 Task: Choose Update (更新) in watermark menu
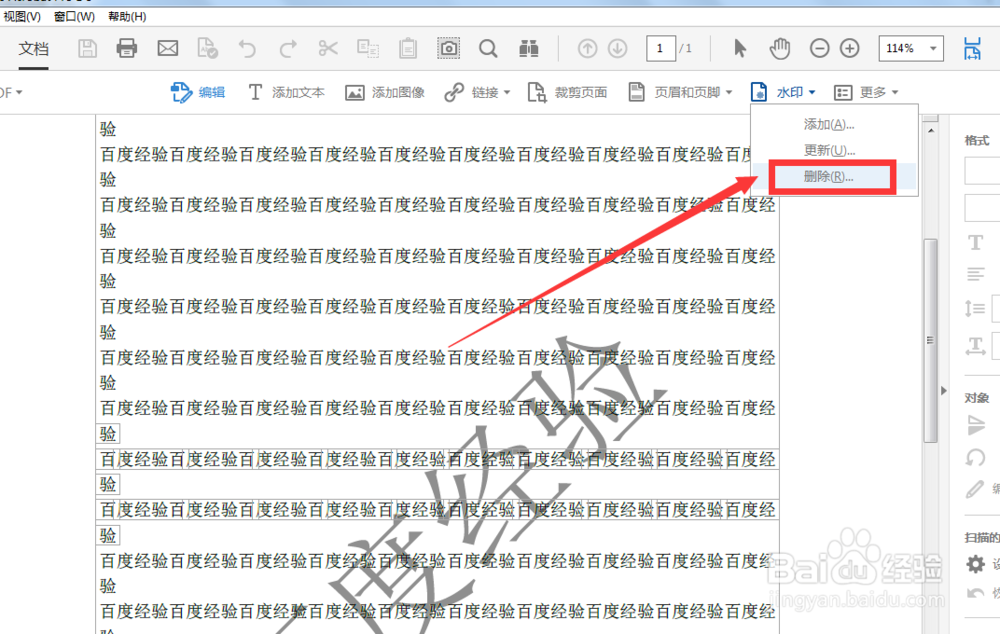tap(829, 151)
